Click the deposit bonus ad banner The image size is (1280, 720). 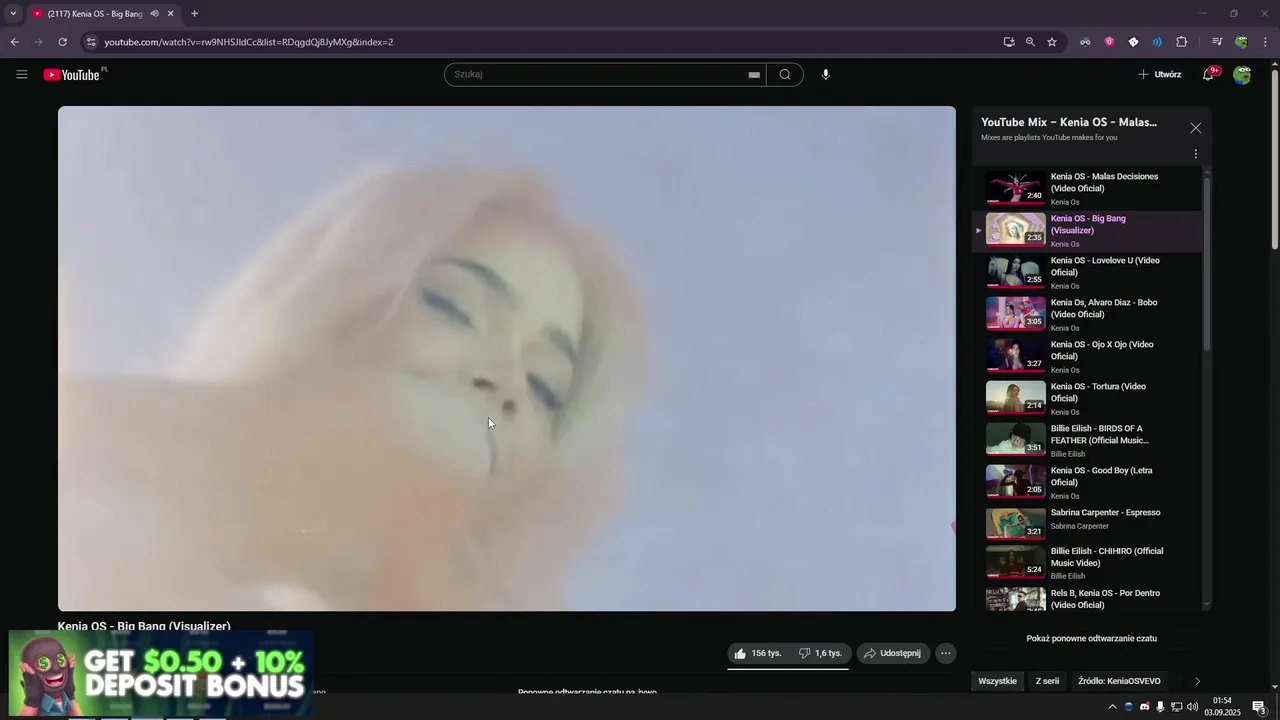tap(161, 674)
